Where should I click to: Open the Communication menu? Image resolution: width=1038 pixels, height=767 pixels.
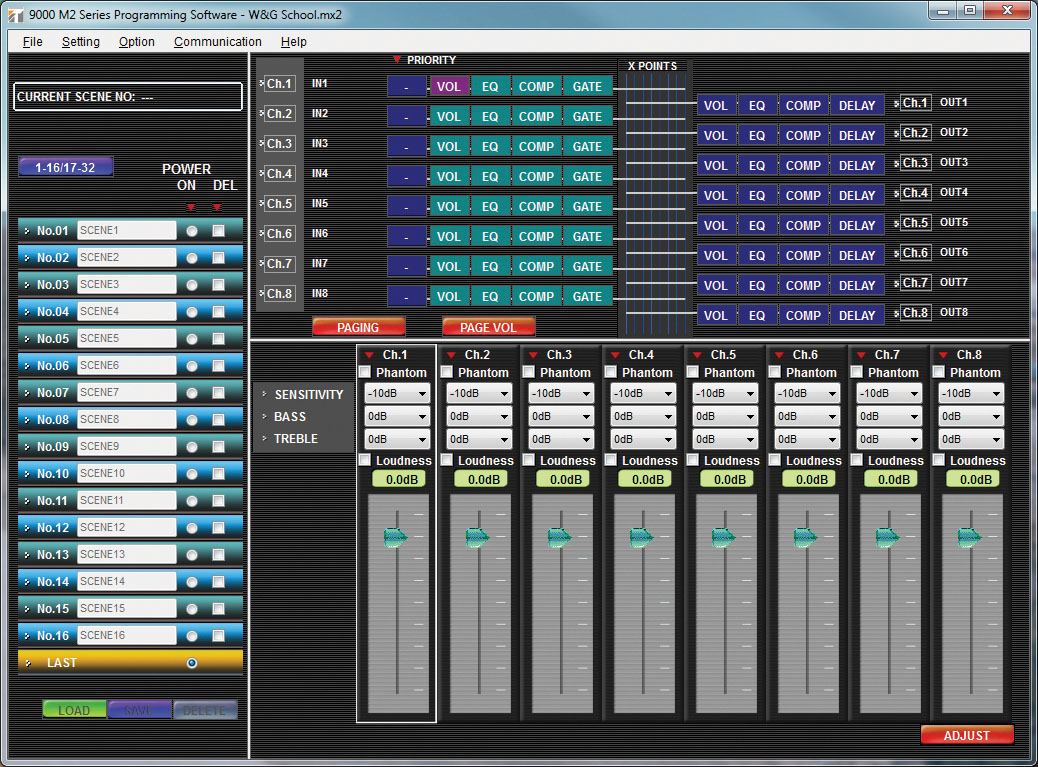click(x=217, y=42)
